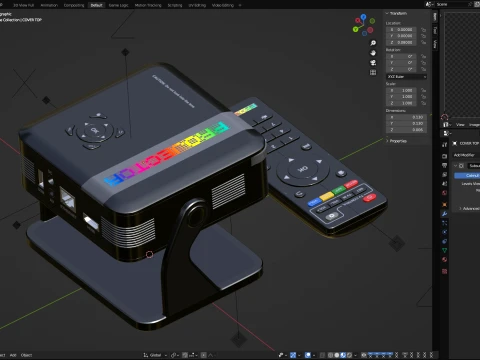Open the Output properties printer icon
The image size is (480, 360).
point(444,165)
